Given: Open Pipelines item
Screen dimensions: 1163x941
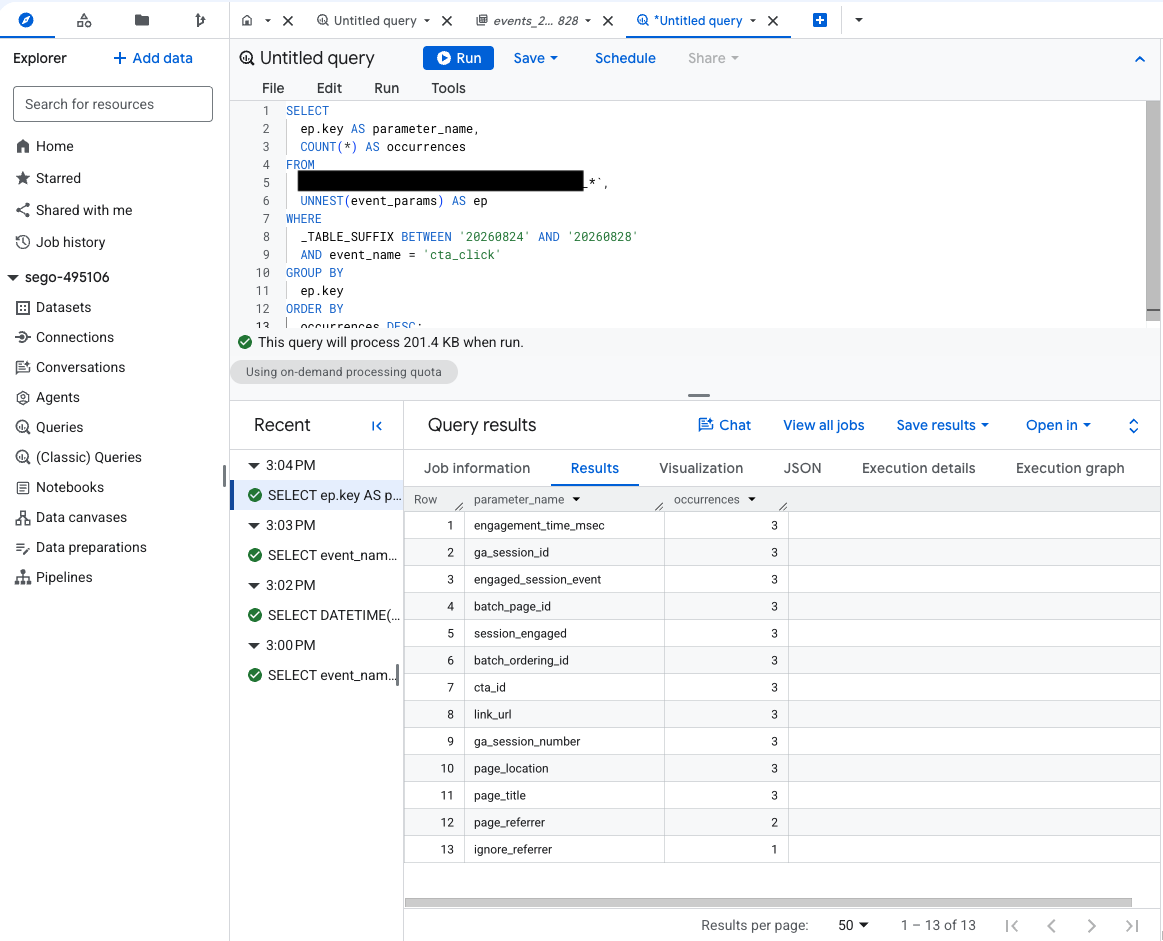Looking at the screenshot, I should coord(53,578).
